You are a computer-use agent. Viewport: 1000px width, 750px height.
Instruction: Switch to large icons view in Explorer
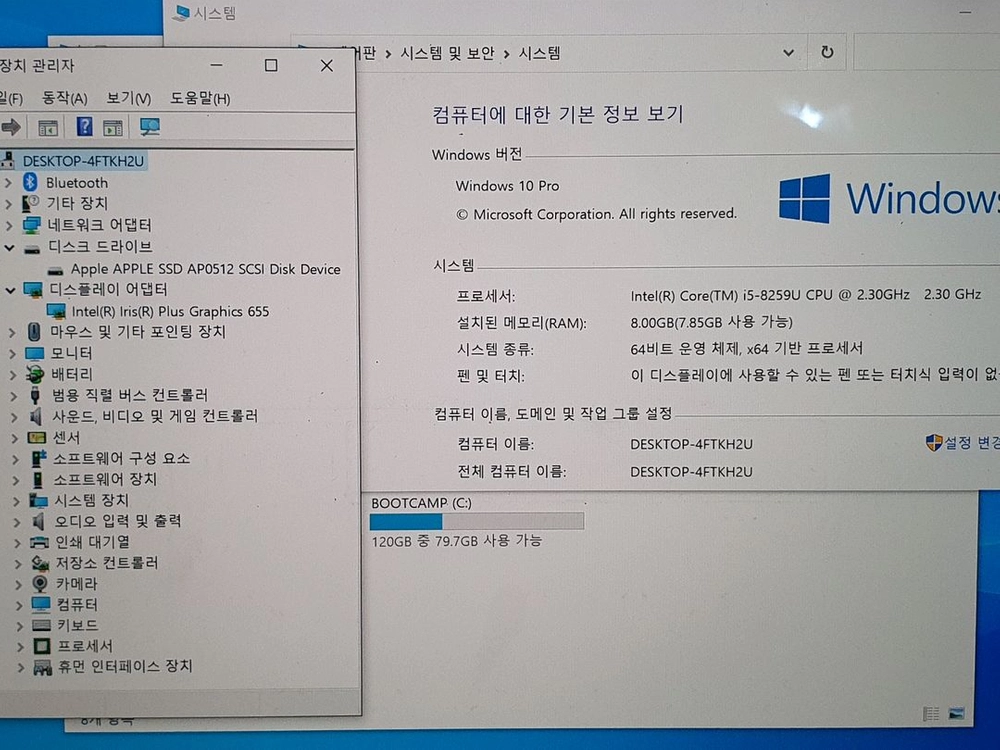click(956, 713)
